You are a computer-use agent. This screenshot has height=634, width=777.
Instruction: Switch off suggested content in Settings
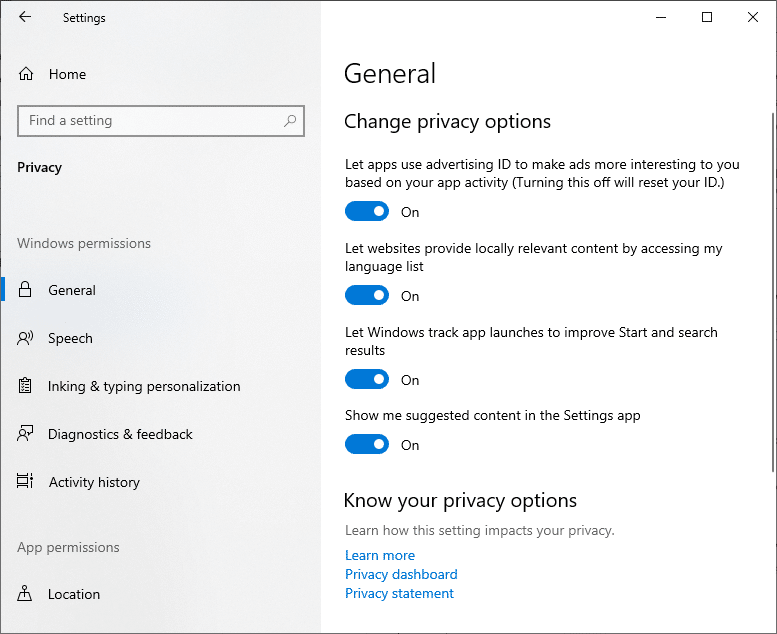pyautogui.click(x=367, y=445)
